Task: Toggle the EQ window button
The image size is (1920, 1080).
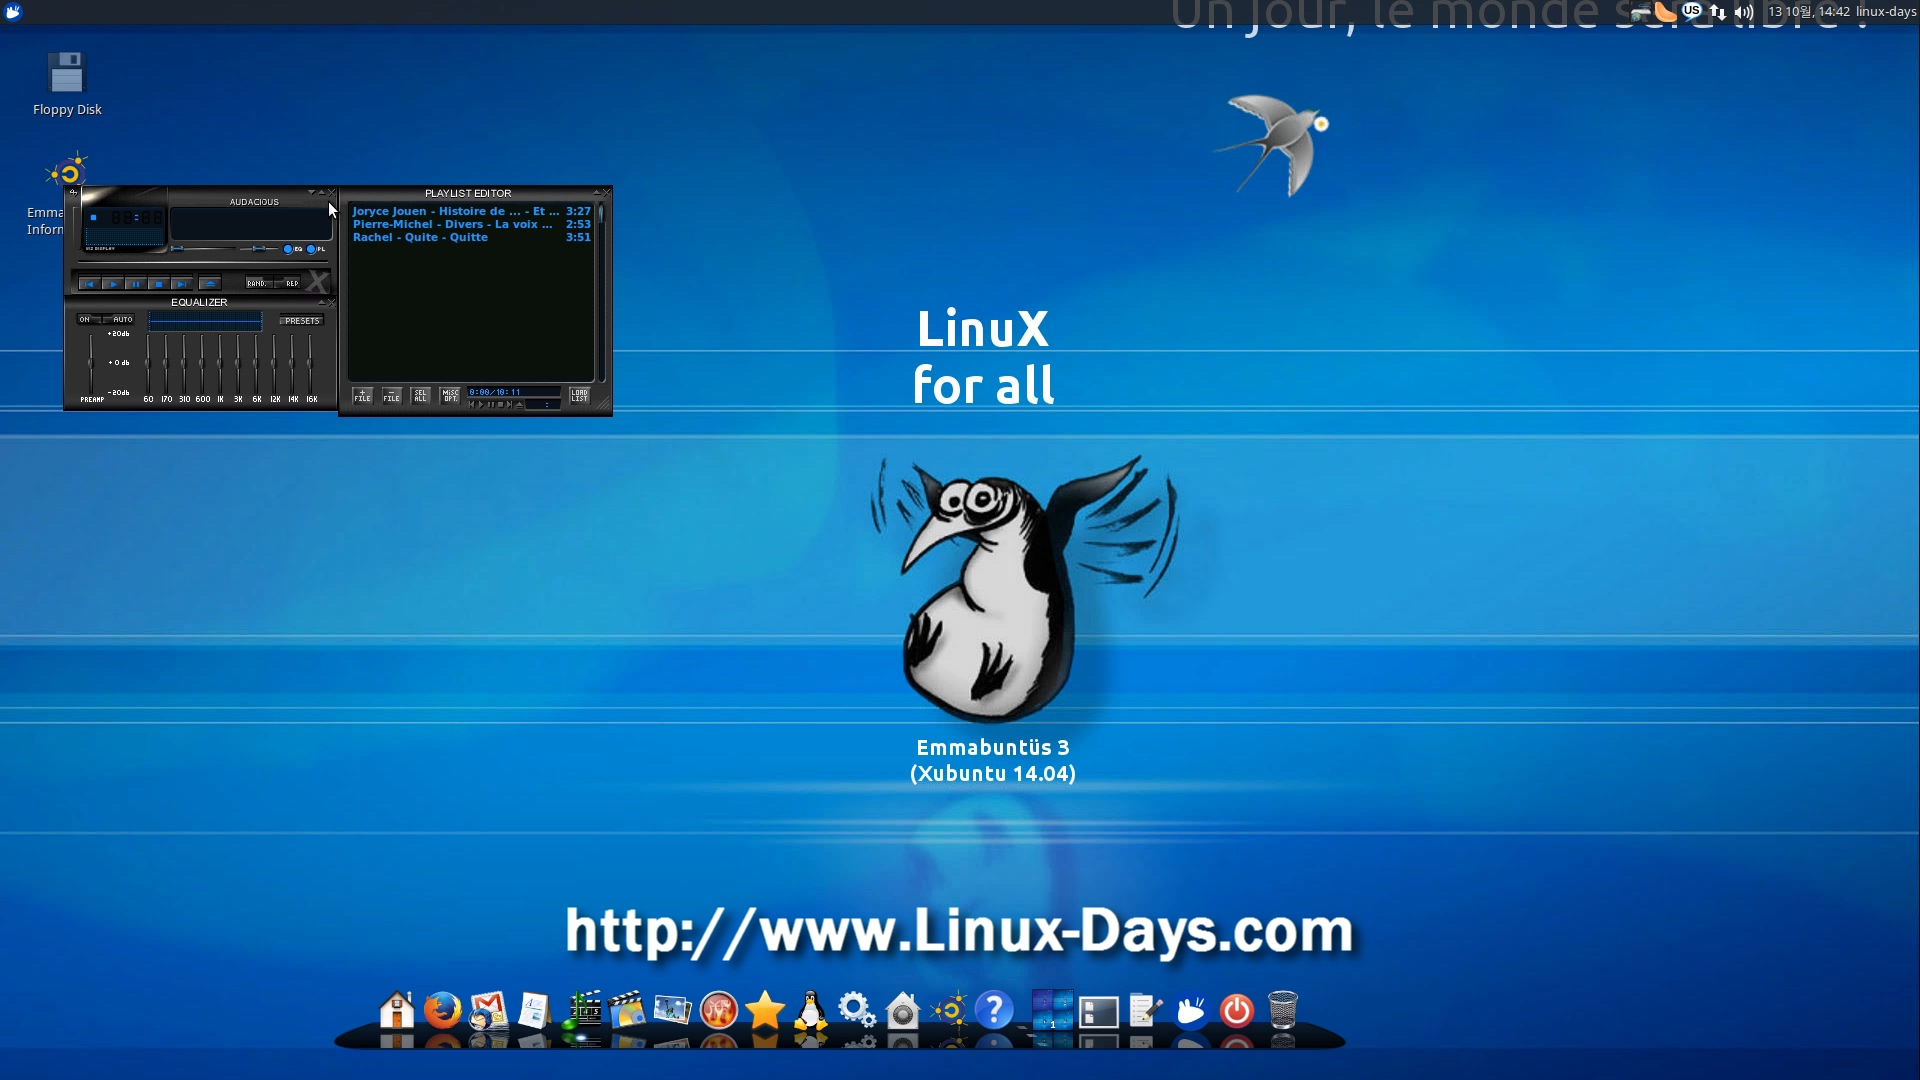Action: pos(292,249)
